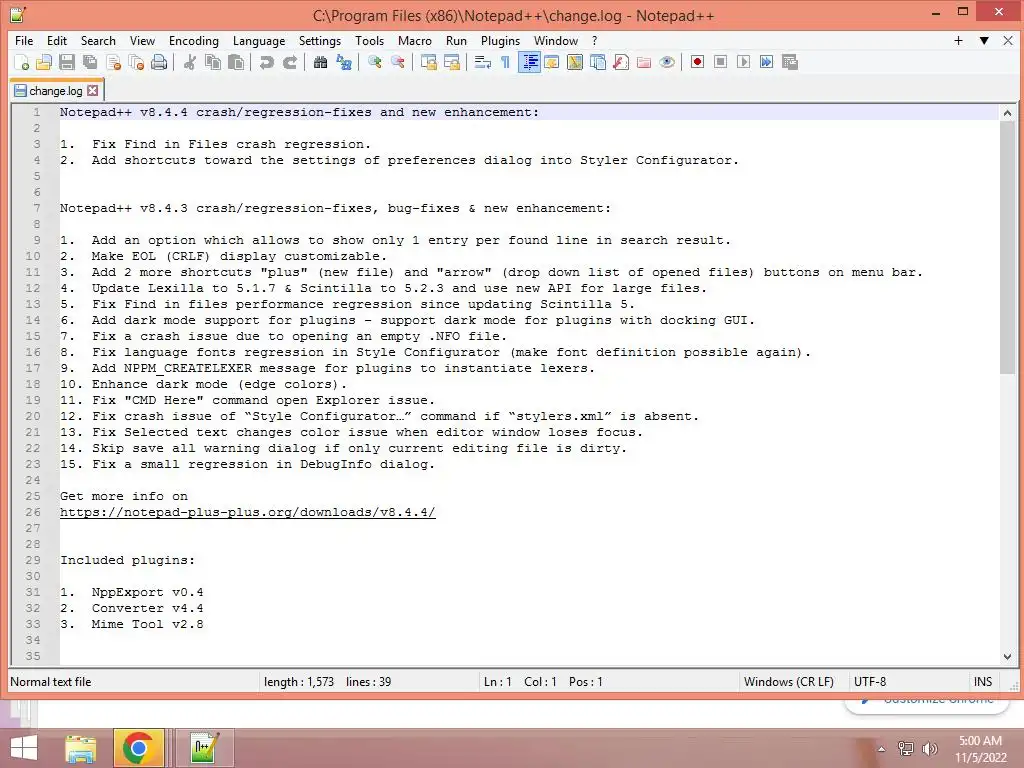Toggle word wrap in the toolbar
This screenshot has width=1024, height=768.
click(x=483, y=62)
